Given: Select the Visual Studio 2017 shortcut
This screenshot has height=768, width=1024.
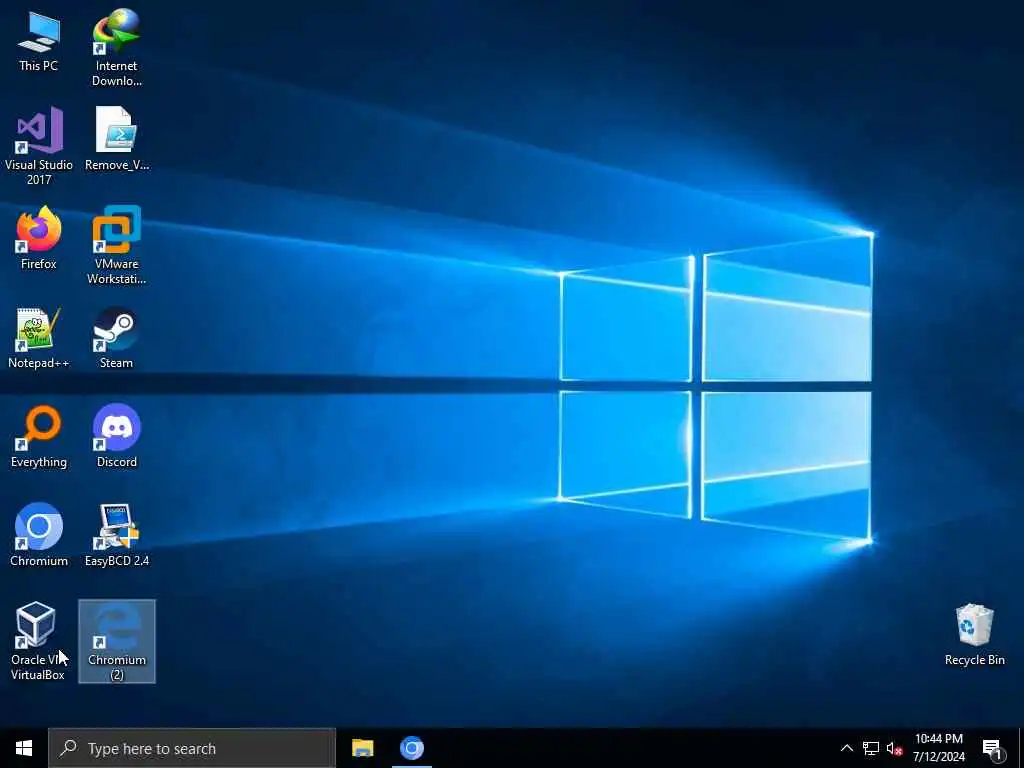Looking at the screenshot, I should click(x=39, y=146).
